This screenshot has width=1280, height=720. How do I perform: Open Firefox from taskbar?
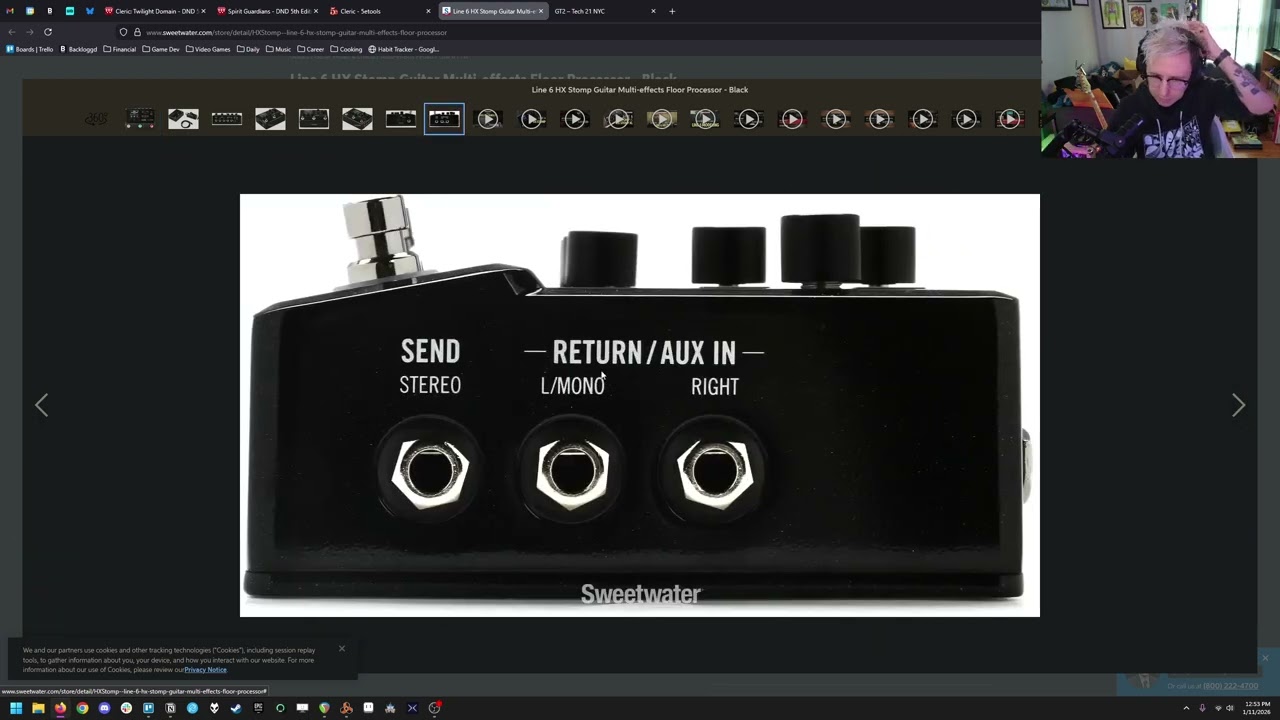60,708
